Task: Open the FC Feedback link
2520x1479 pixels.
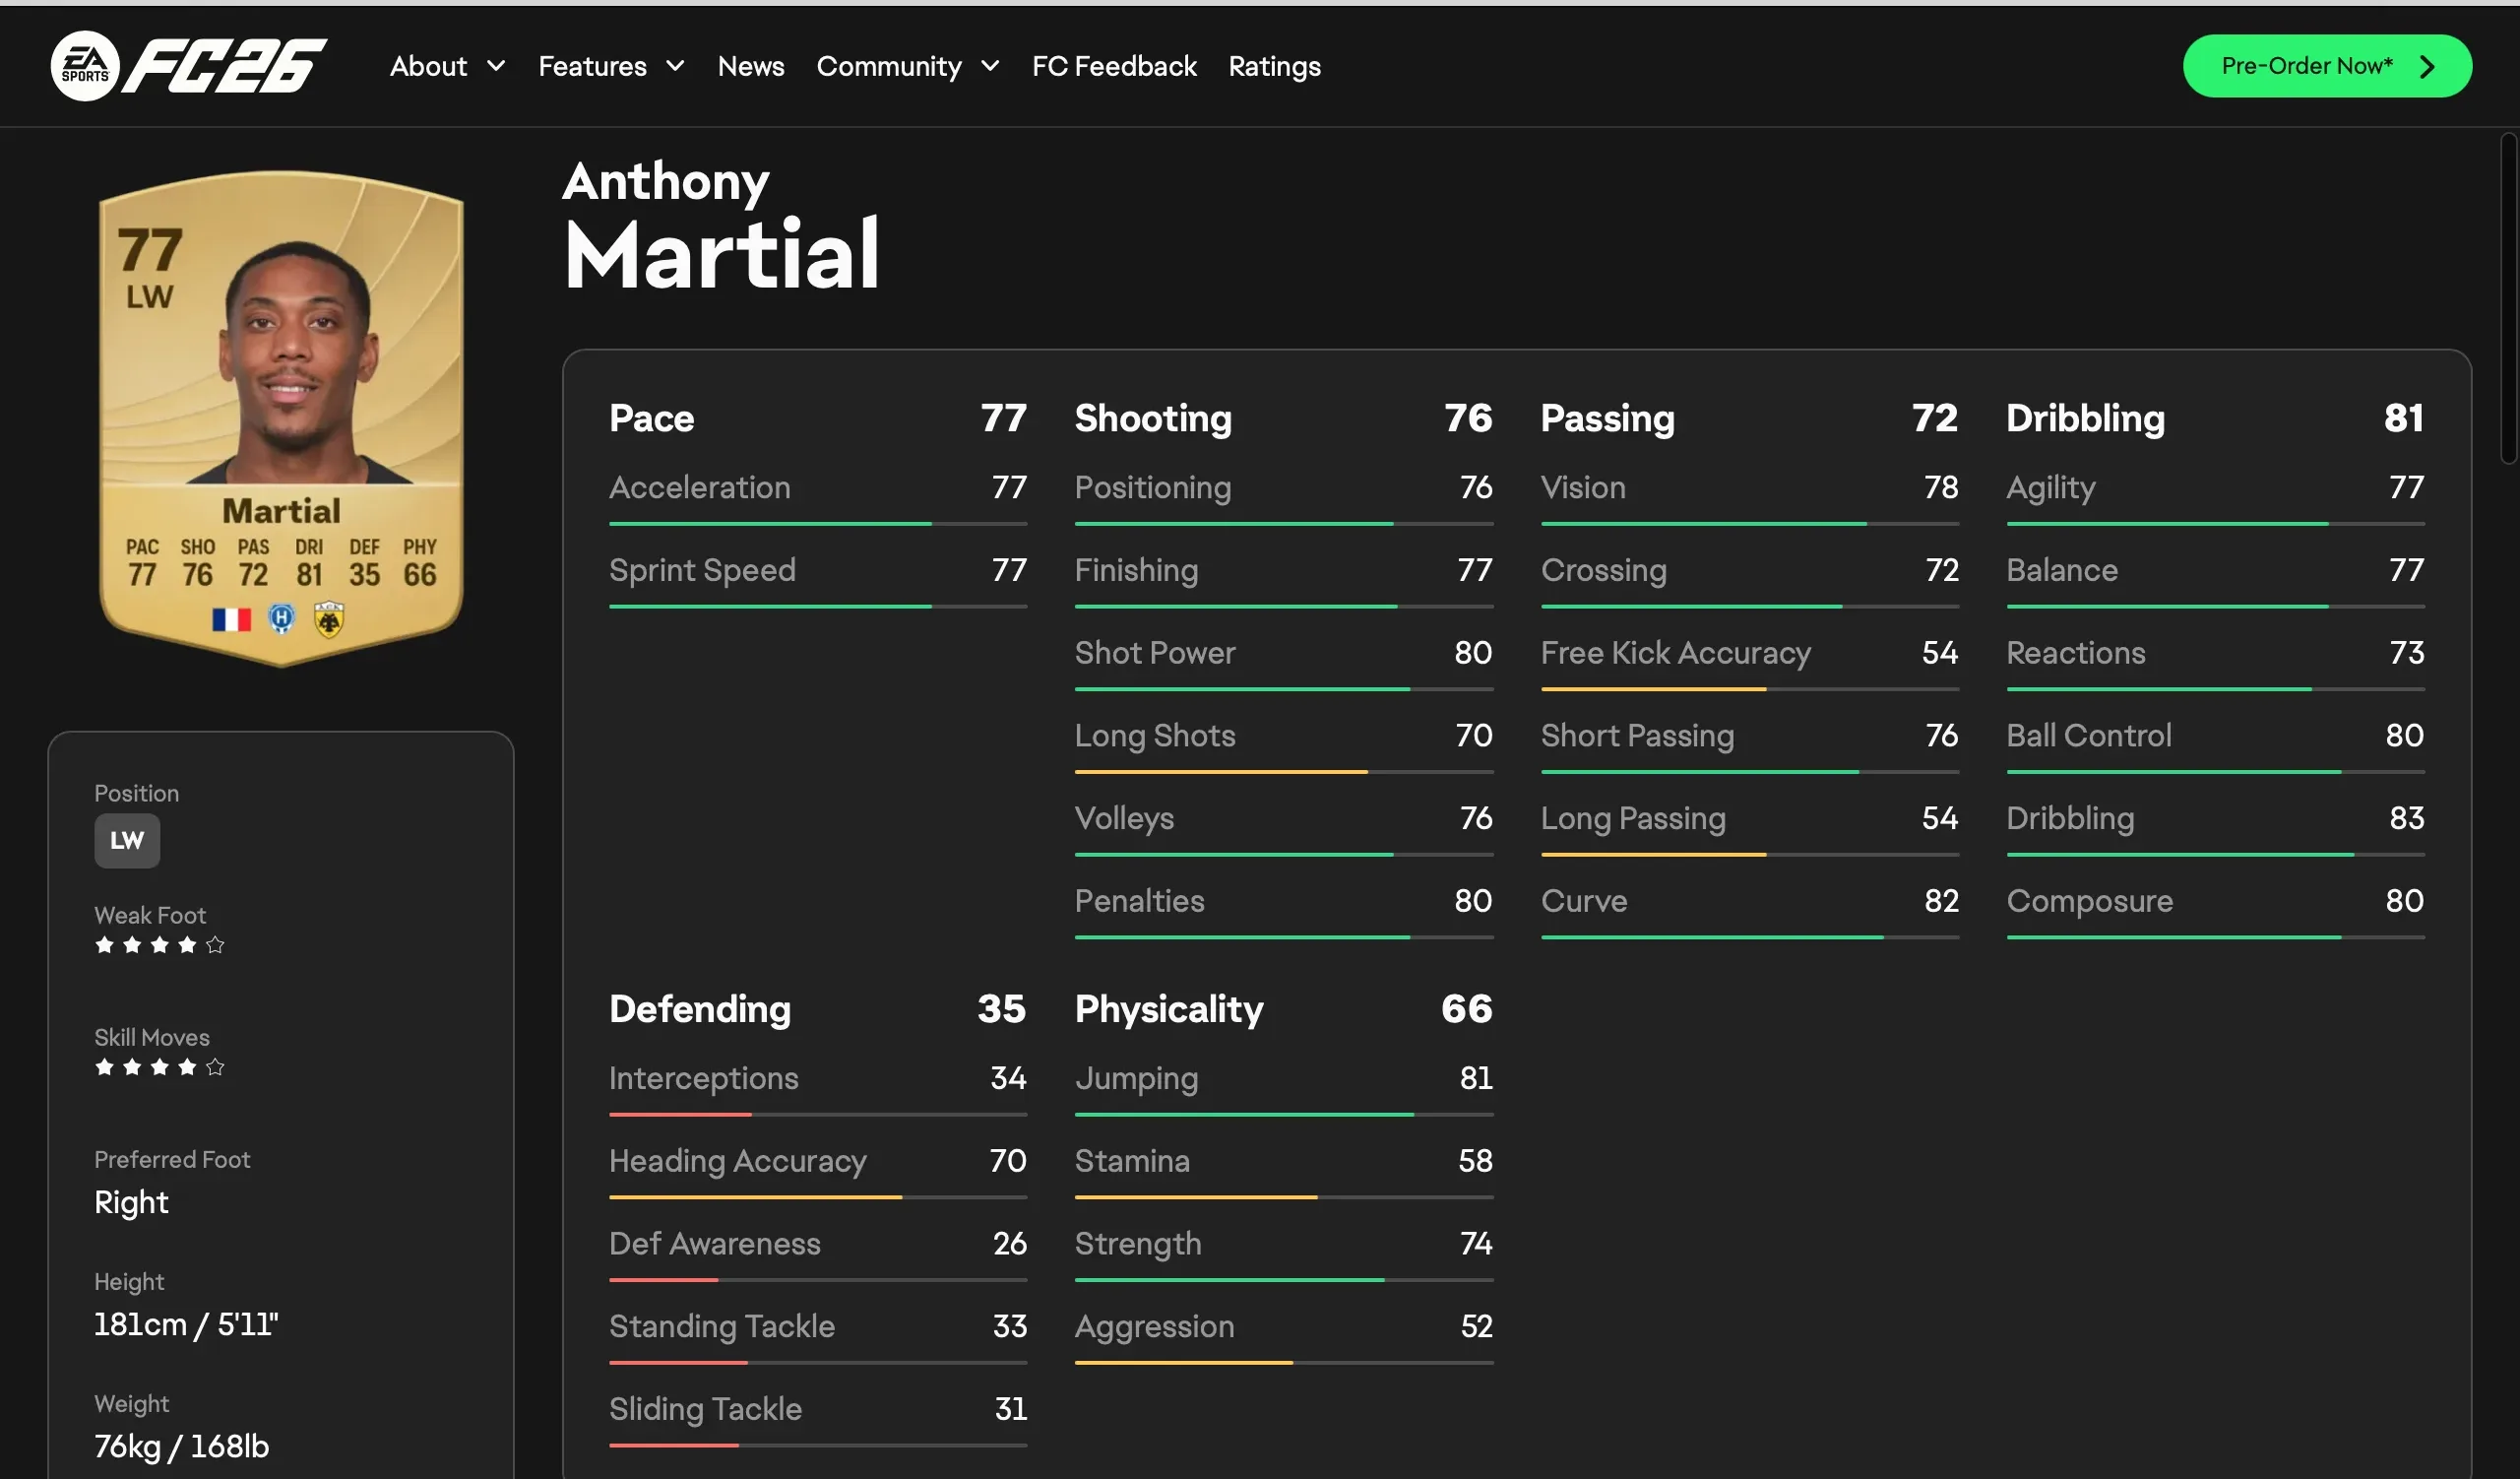Action: point(1114,66)
